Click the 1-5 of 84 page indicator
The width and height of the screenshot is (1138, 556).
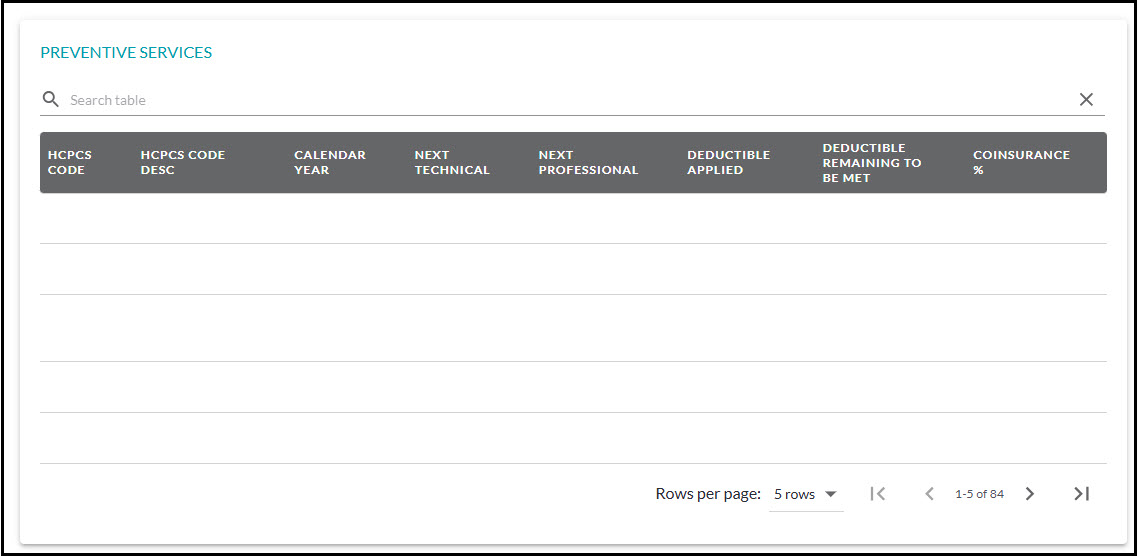[979, 494]
